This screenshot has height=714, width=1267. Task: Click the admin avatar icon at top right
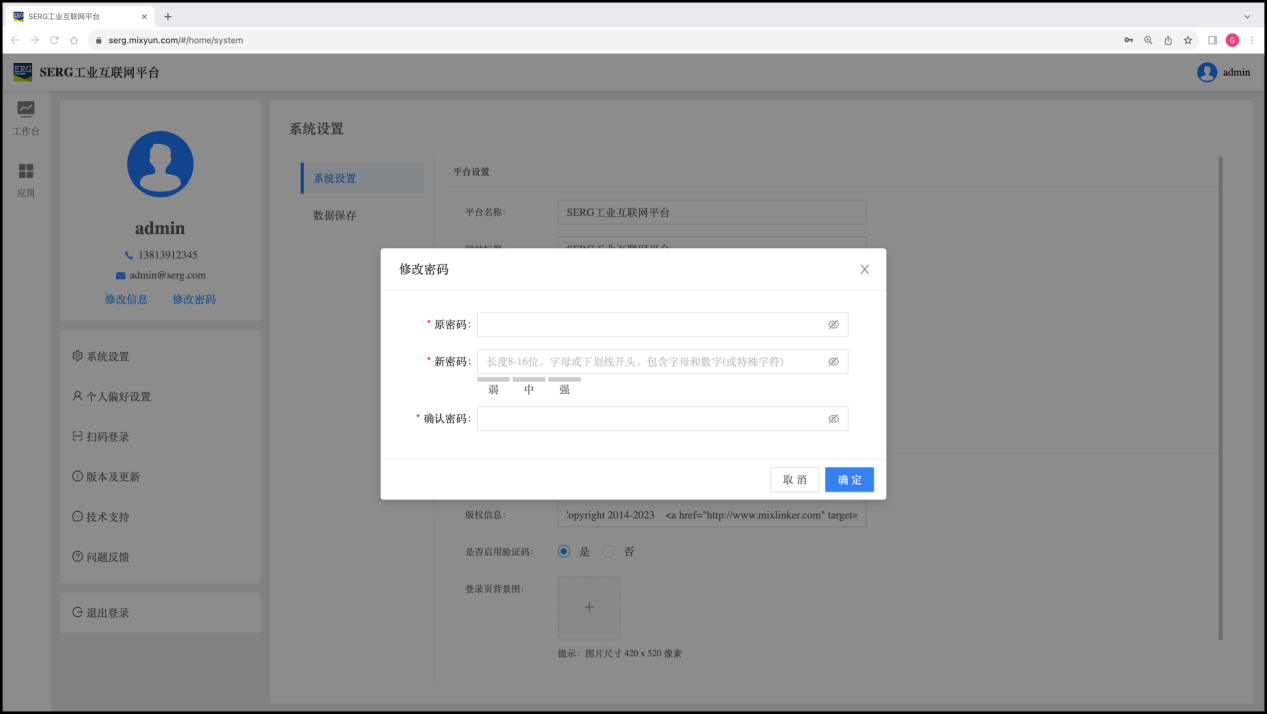click(1207, 72)
